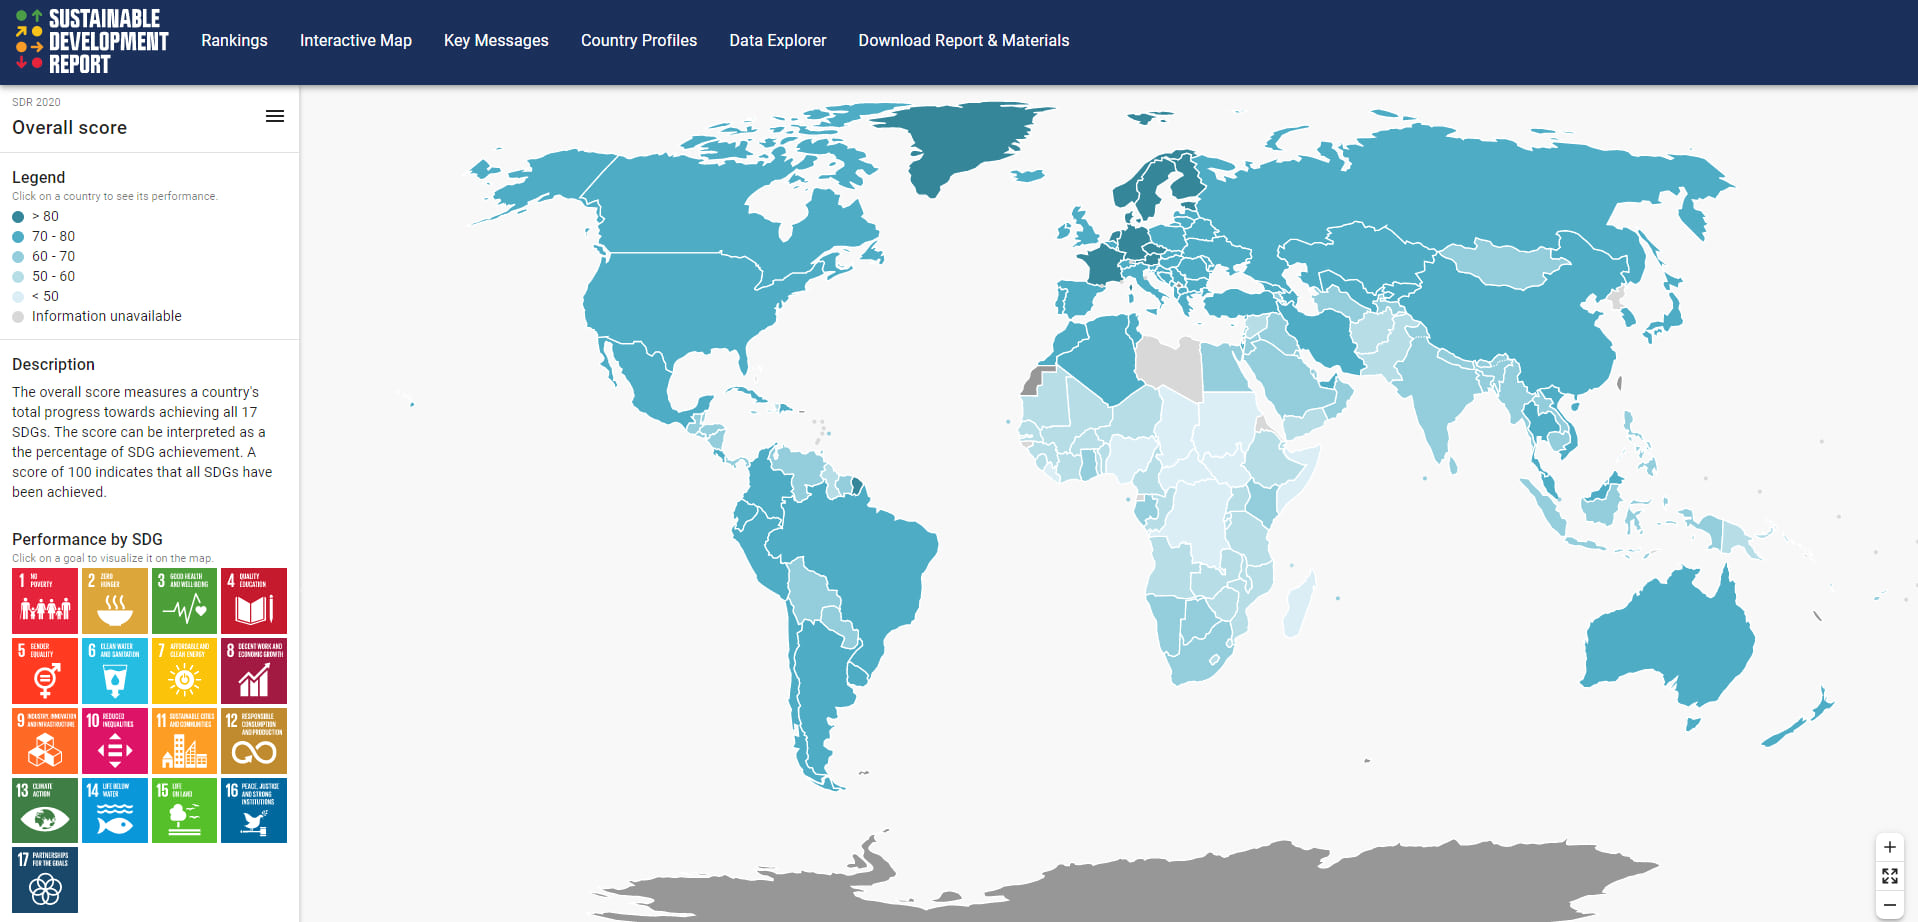Select SDG 16 Peace, Justice and Strong Institutions
The height and width of the screenshot is (922, 1918).
coord(253,810)
